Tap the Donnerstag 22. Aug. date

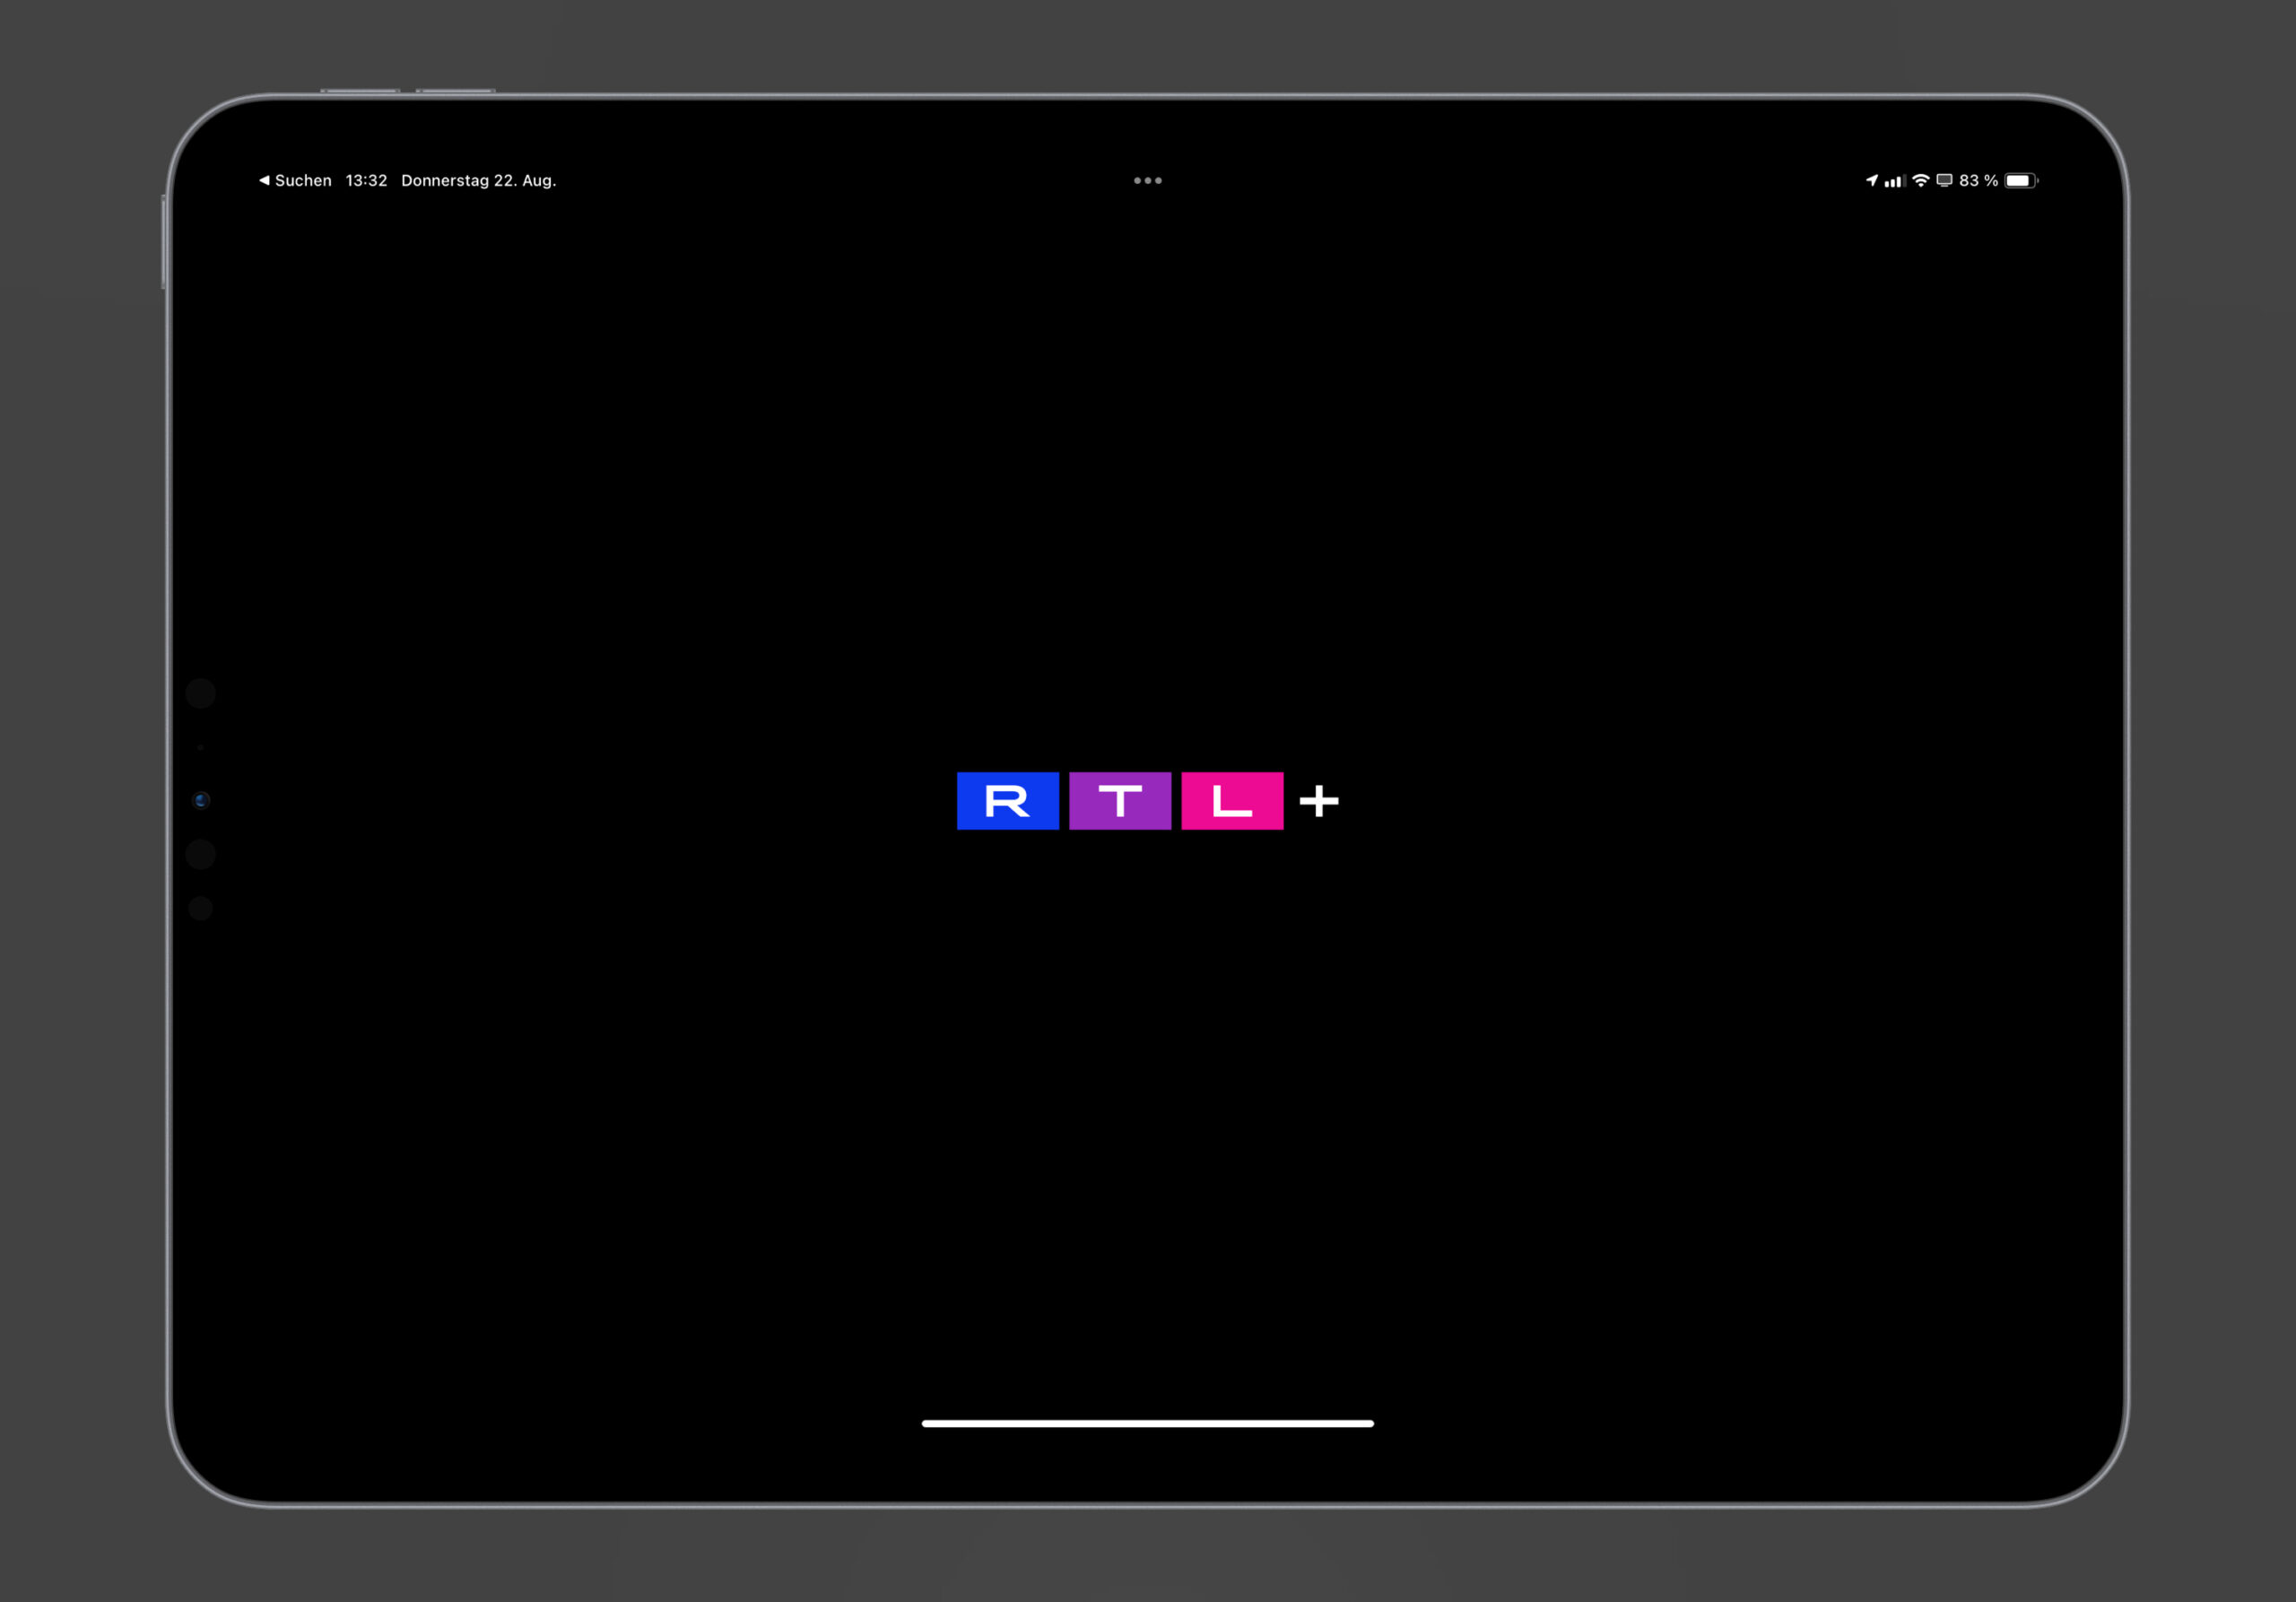click(479, 181)
